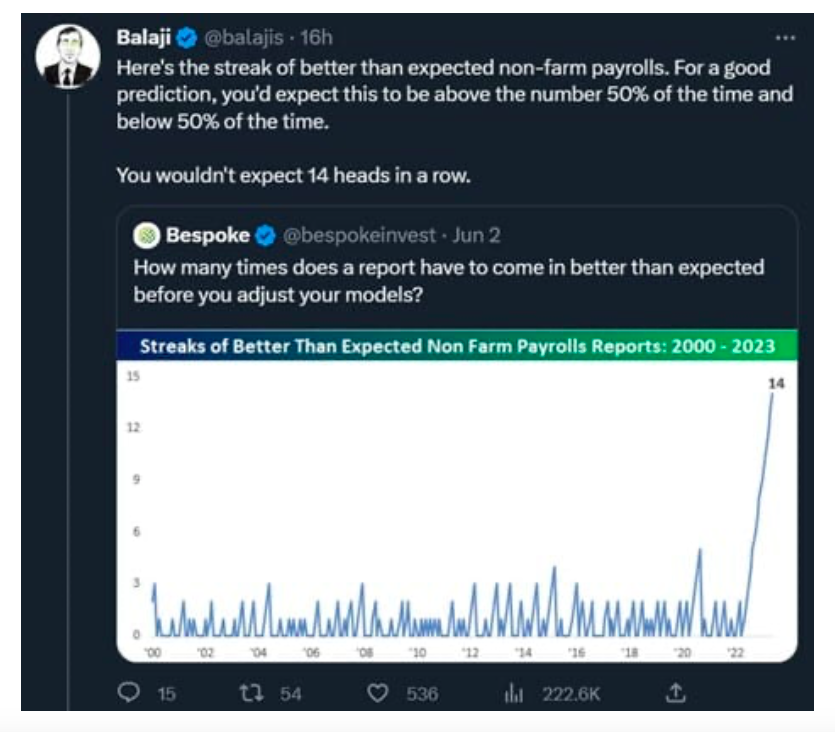835x732 pixels.
Task: Open the view analytics bar chart icon
Action: [x=513, y=693]
